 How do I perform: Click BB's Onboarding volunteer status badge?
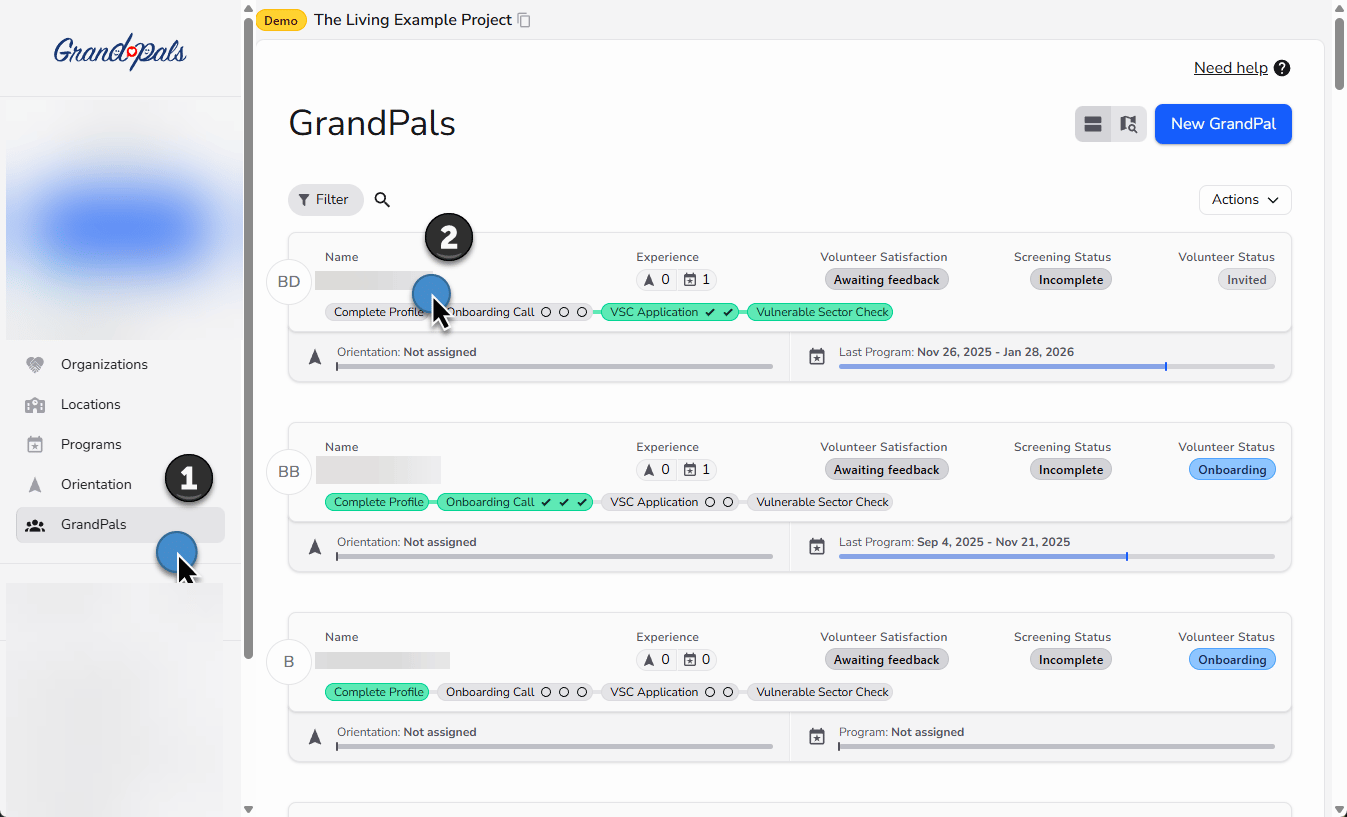point(1232,470)
